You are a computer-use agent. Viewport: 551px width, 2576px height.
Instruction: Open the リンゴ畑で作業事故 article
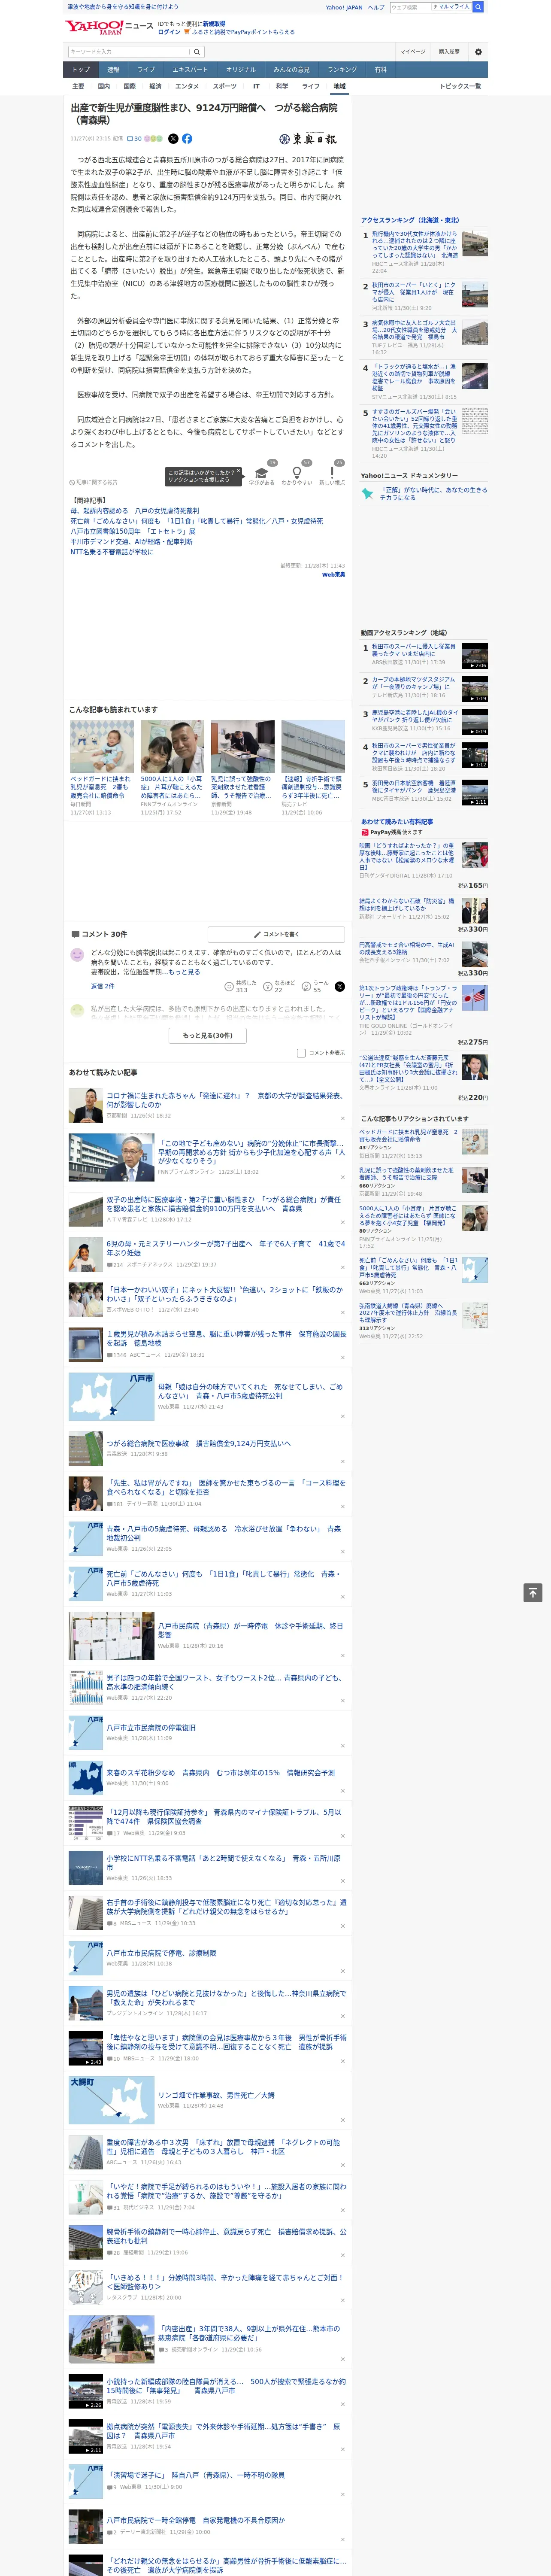tap(216, 2096)
